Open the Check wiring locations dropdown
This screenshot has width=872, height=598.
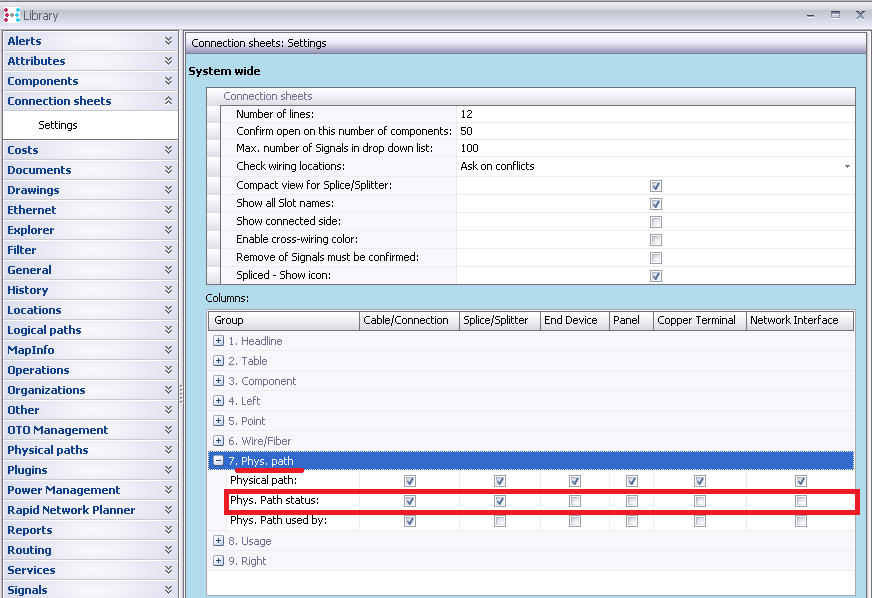click(x=847, y=166)
